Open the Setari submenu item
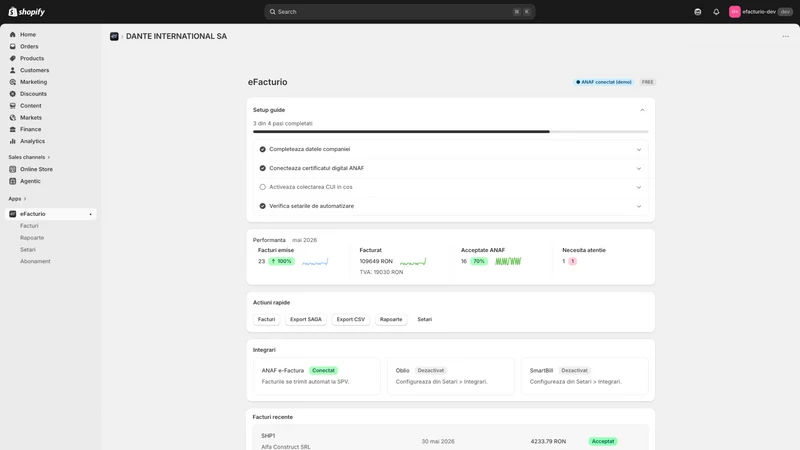 pyautogui.click(x=28, y=249)
